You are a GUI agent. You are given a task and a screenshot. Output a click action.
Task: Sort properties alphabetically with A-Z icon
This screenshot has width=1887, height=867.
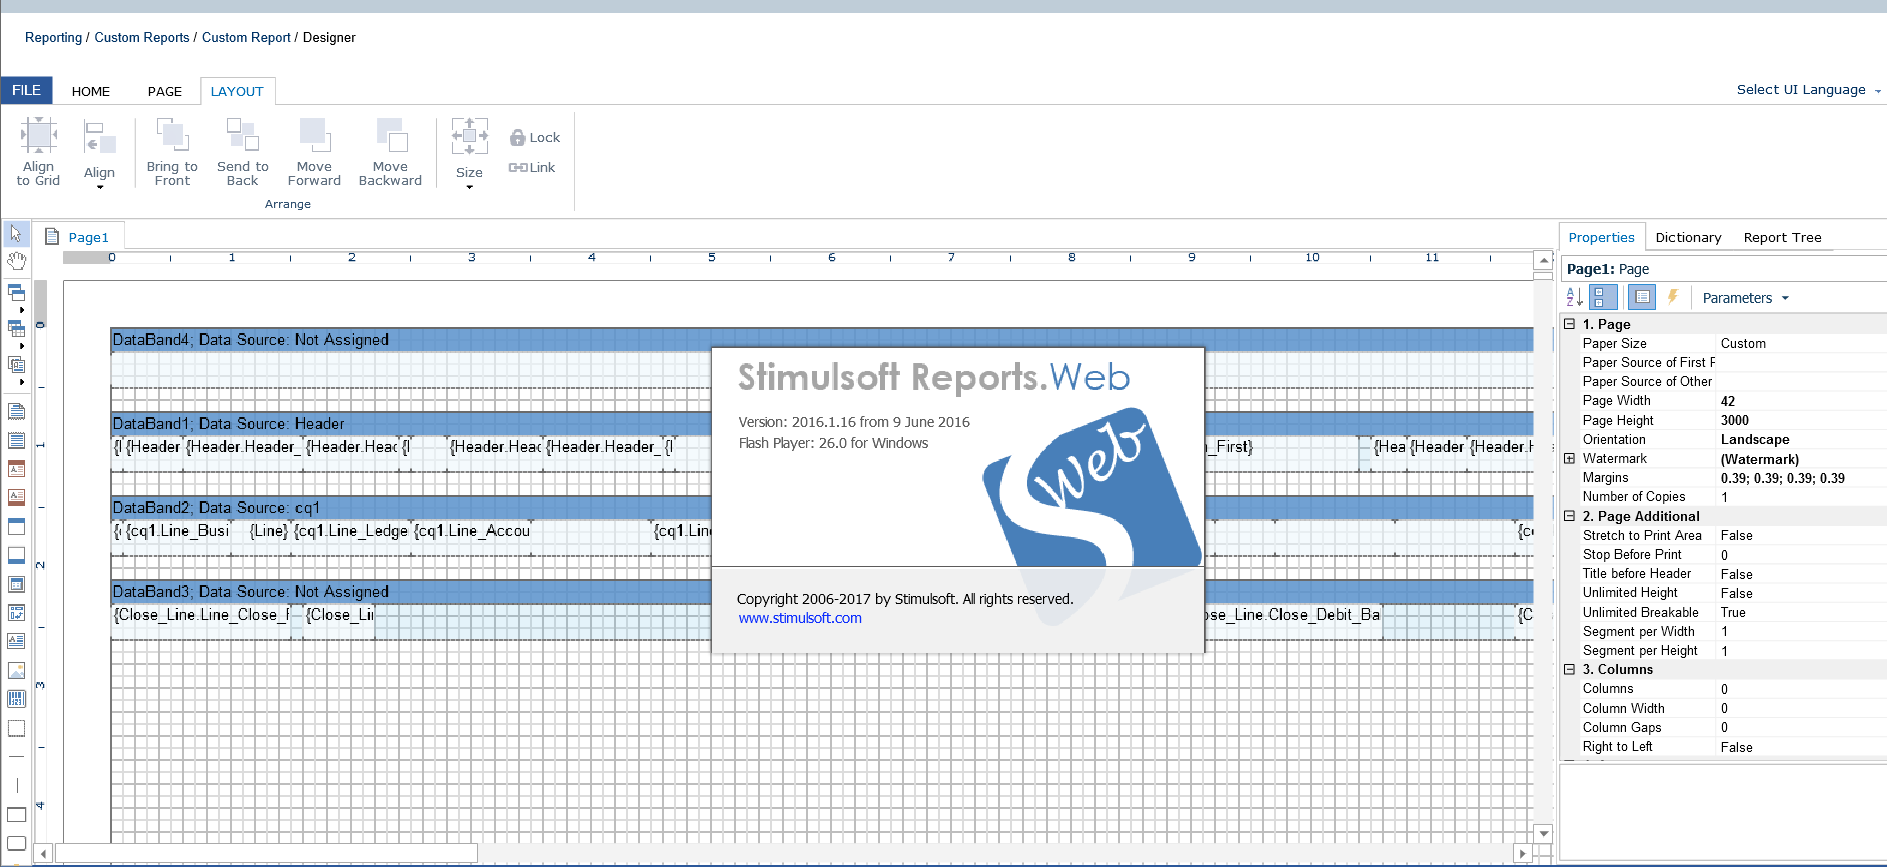1574,297
